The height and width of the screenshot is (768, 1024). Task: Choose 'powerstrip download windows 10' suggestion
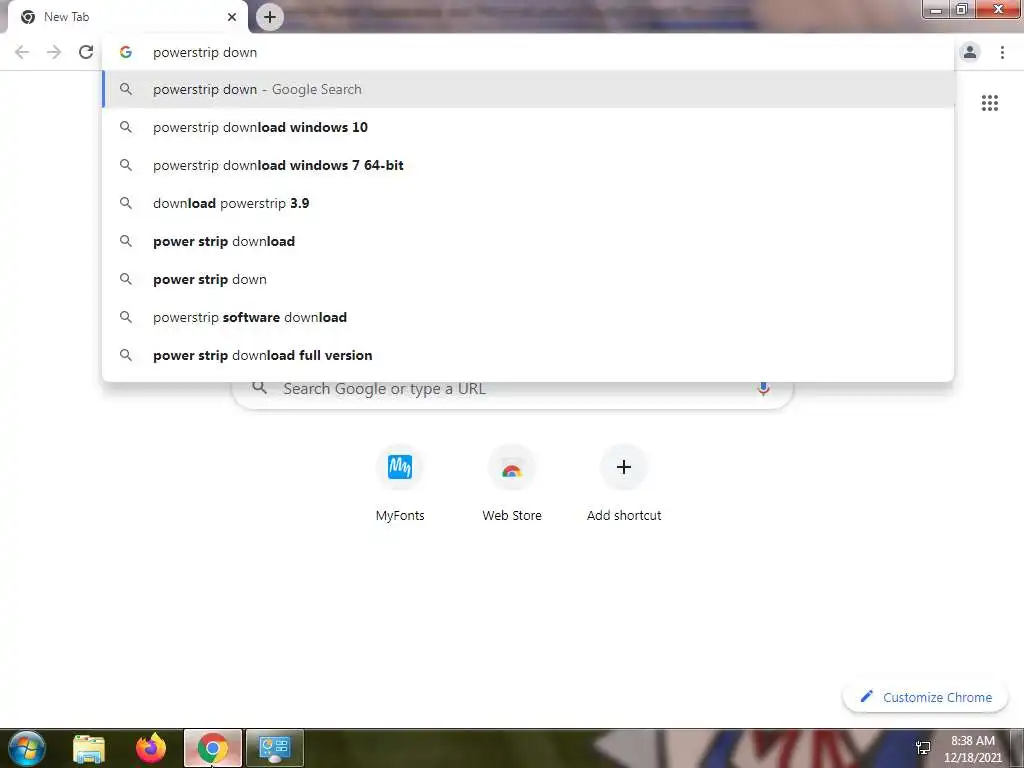tap(528, 127)
